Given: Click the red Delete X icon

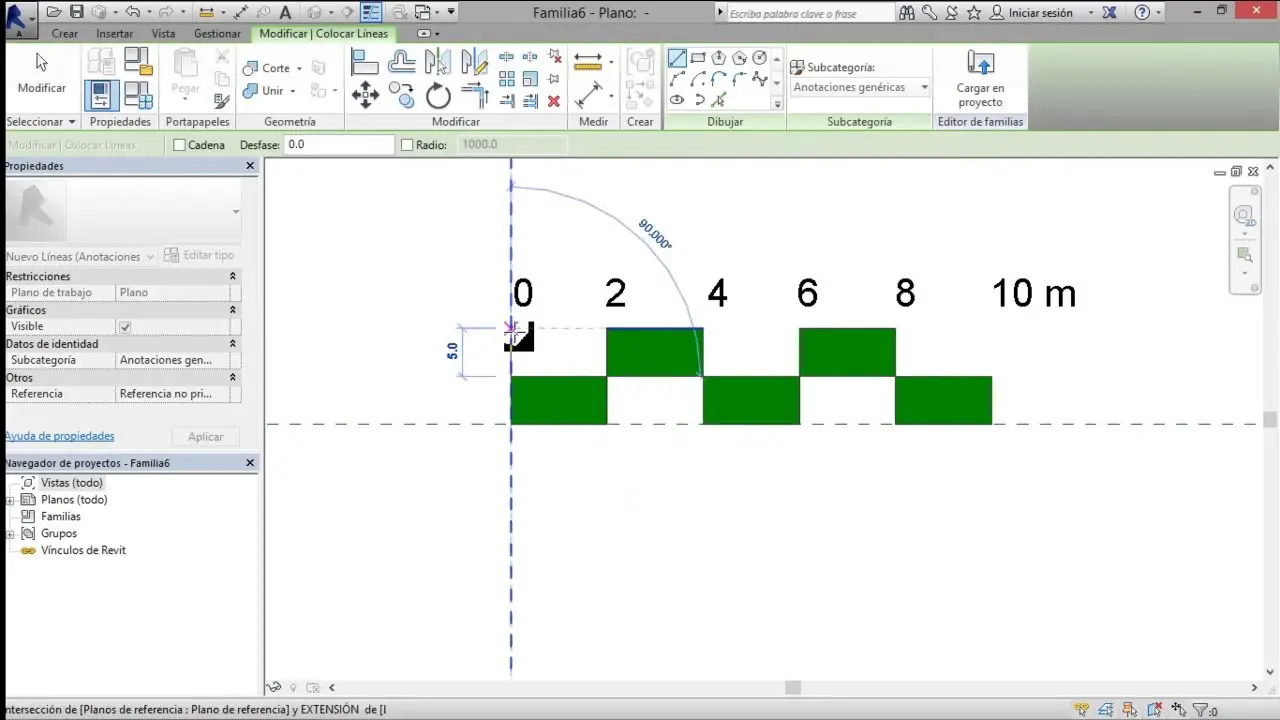Looking at the screenshot, I should [554, 100].
